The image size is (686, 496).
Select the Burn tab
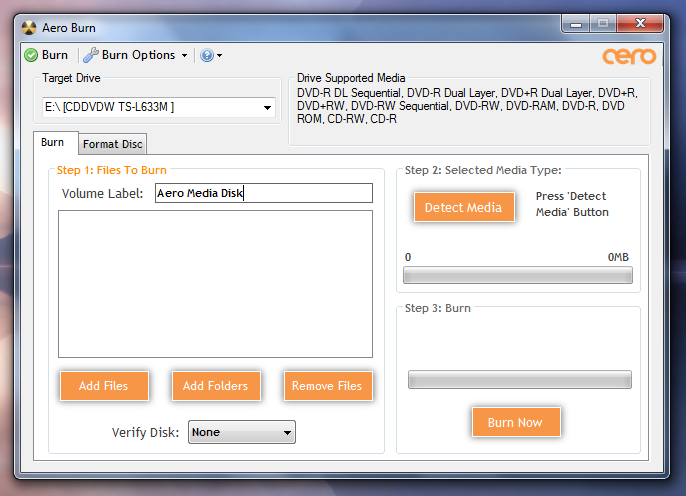52,142
